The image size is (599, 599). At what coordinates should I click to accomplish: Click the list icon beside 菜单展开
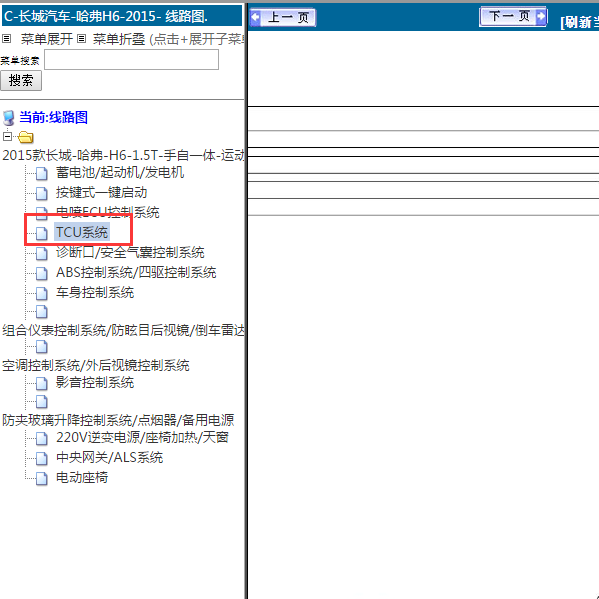point(6,39)
